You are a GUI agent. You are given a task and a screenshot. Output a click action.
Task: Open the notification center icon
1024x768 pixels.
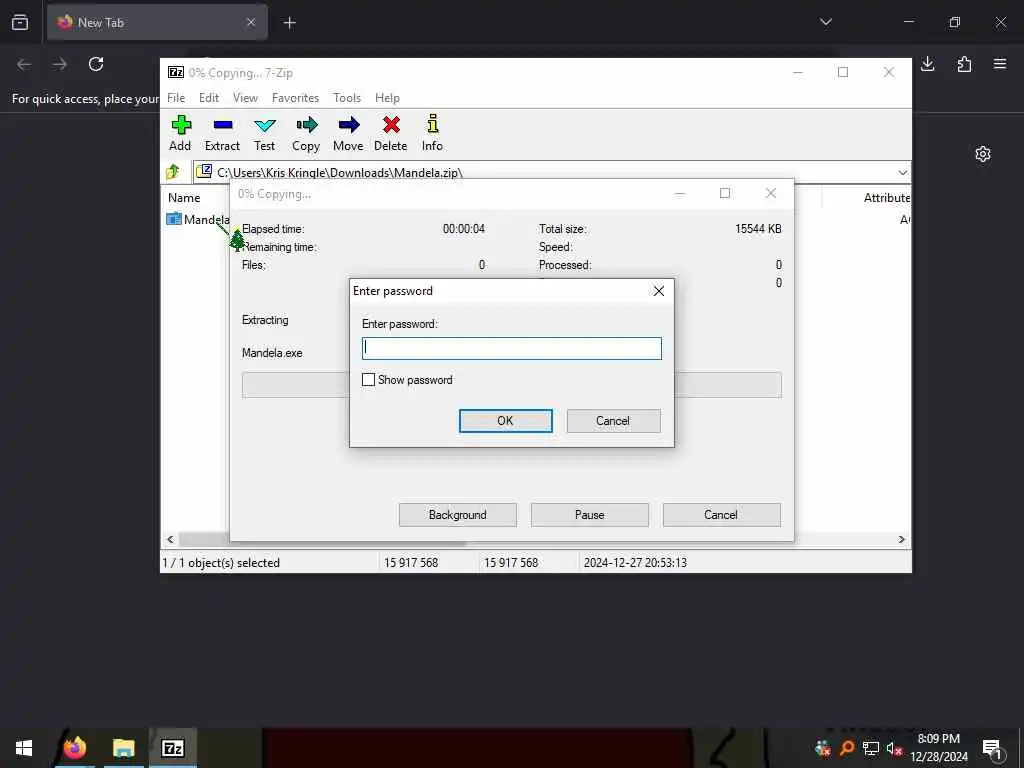tap(993, 749)
